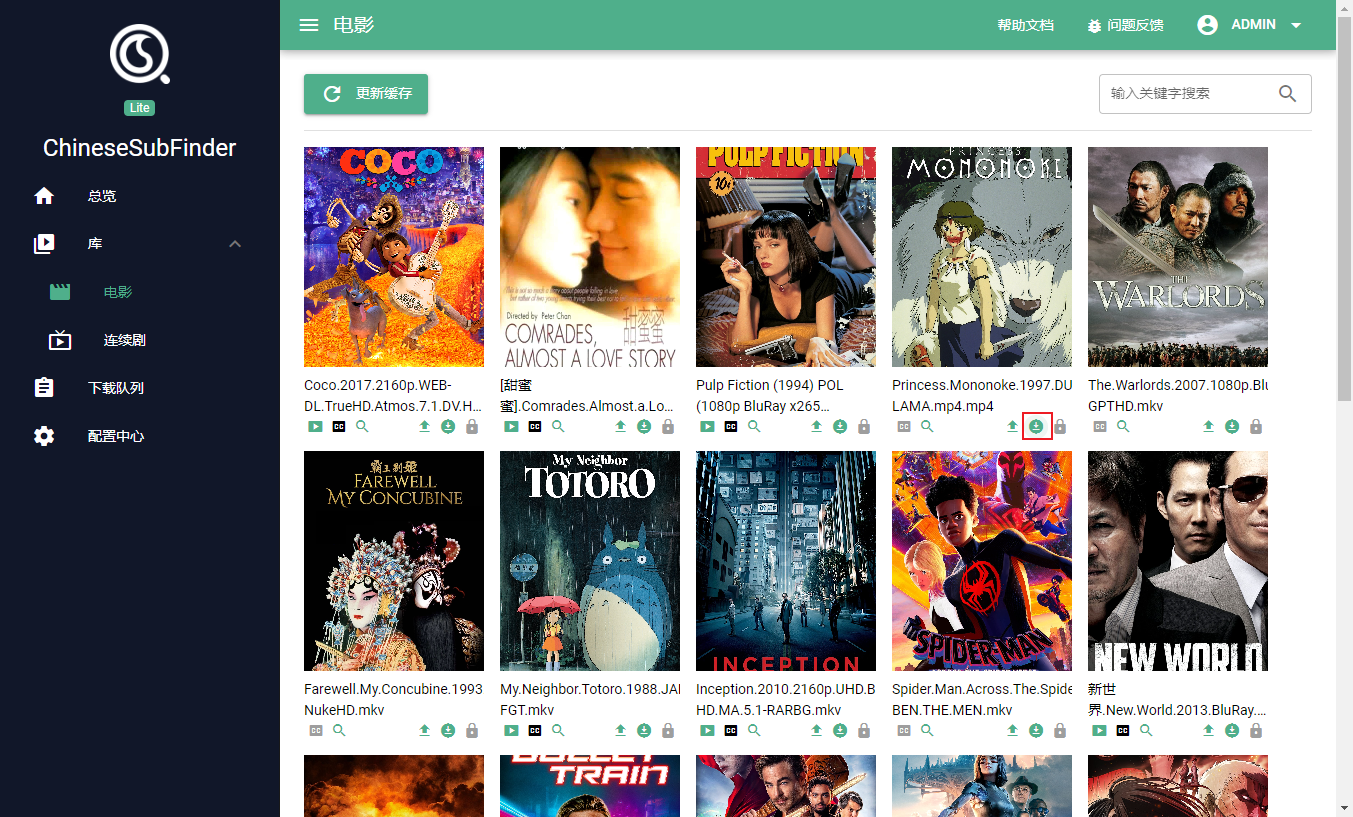Click the CC icon under Pulp Fiction
This screenshot has height=817, width=1353.
point(731,426)
